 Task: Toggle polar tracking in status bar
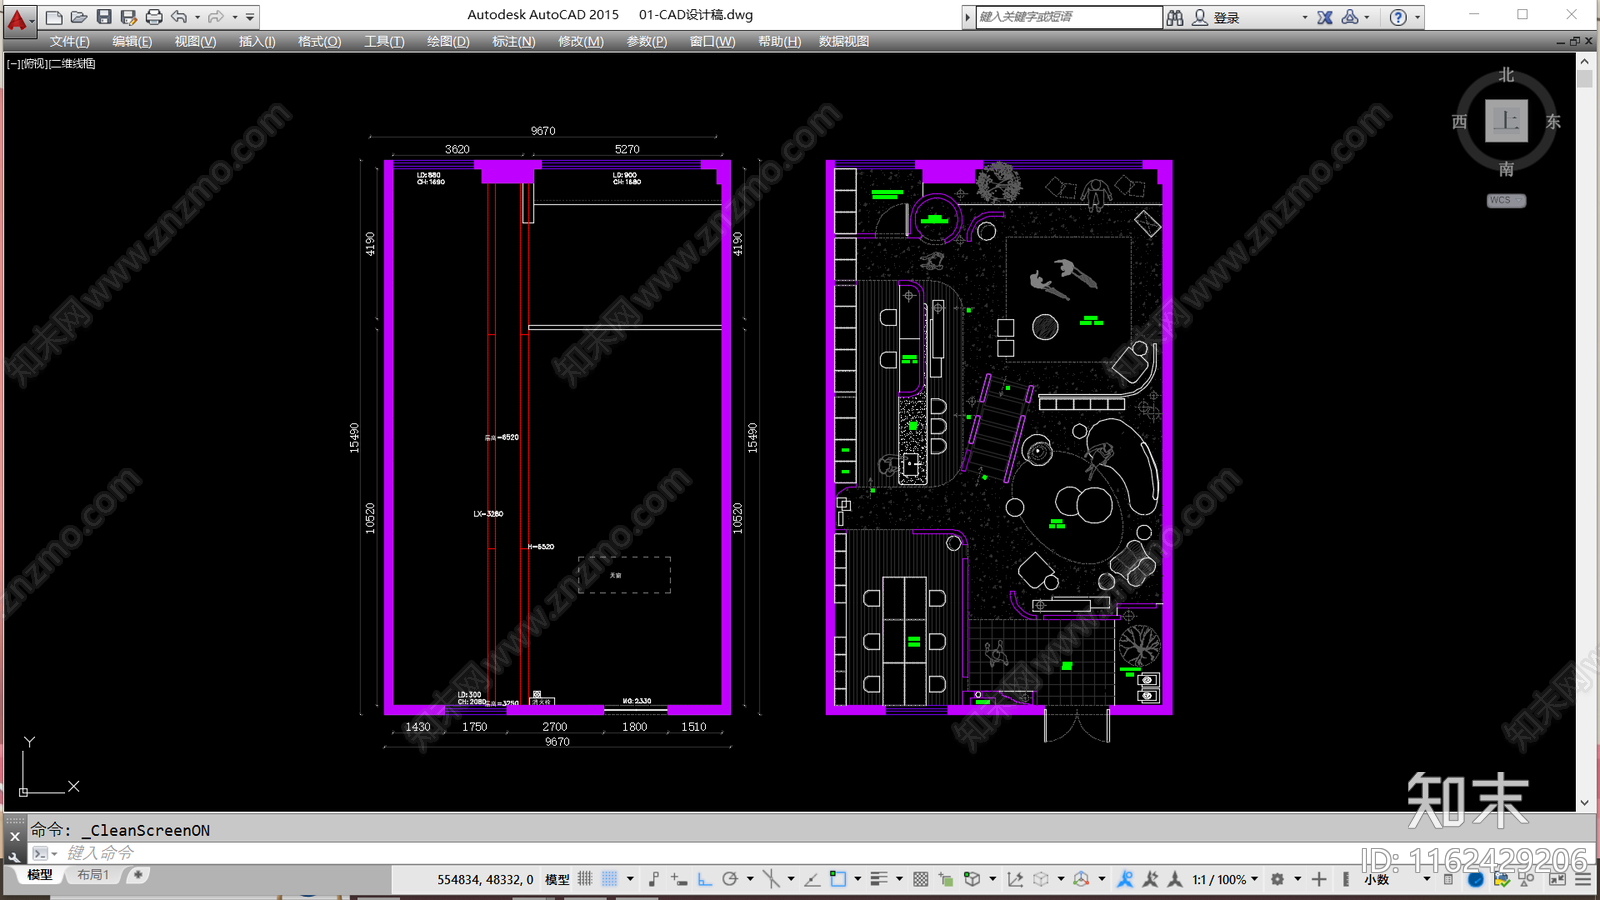(730, 879)
